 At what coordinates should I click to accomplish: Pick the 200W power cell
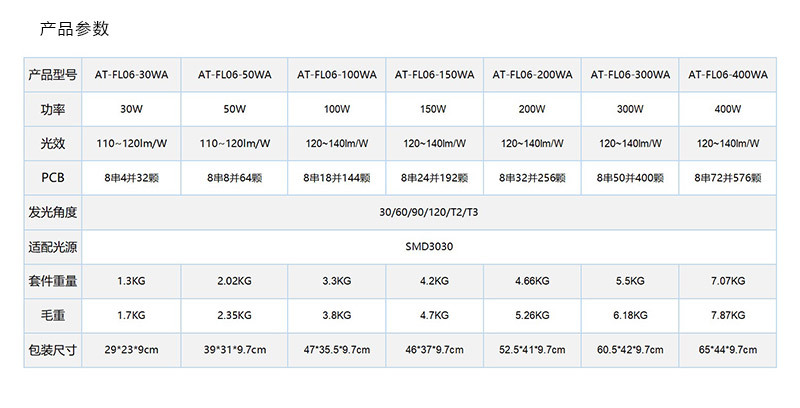tap(532, 109)
